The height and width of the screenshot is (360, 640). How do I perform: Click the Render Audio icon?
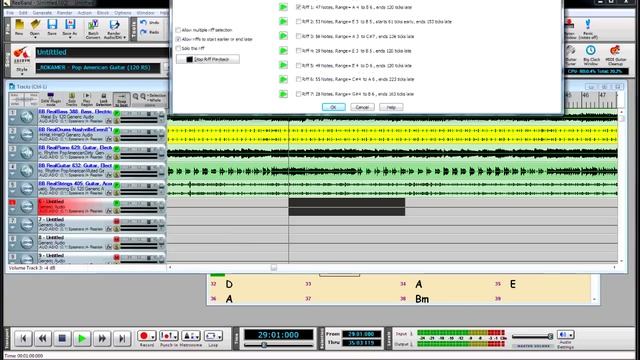point(114,25)
